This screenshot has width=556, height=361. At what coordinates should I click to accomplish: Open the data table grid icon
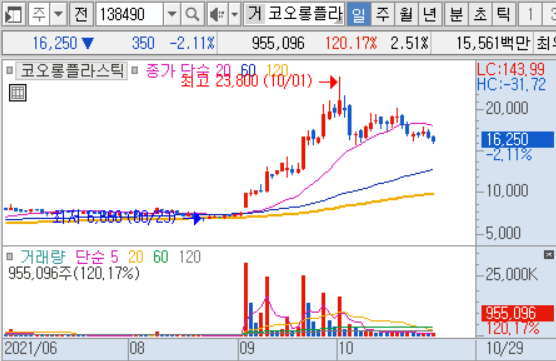(18, 93)
